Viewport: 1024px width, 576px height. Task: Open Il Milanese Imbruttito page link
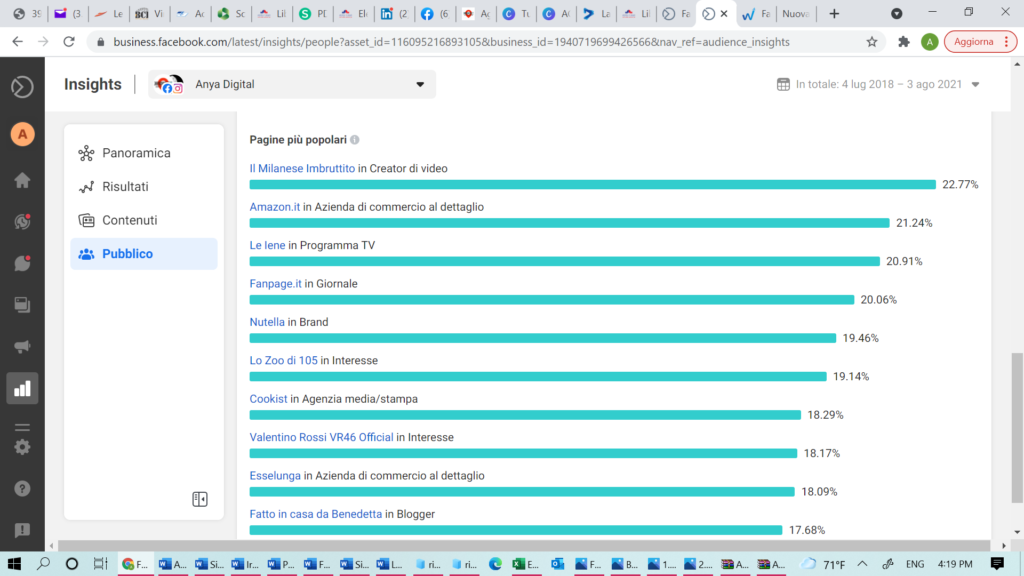[x=302, y=168]
